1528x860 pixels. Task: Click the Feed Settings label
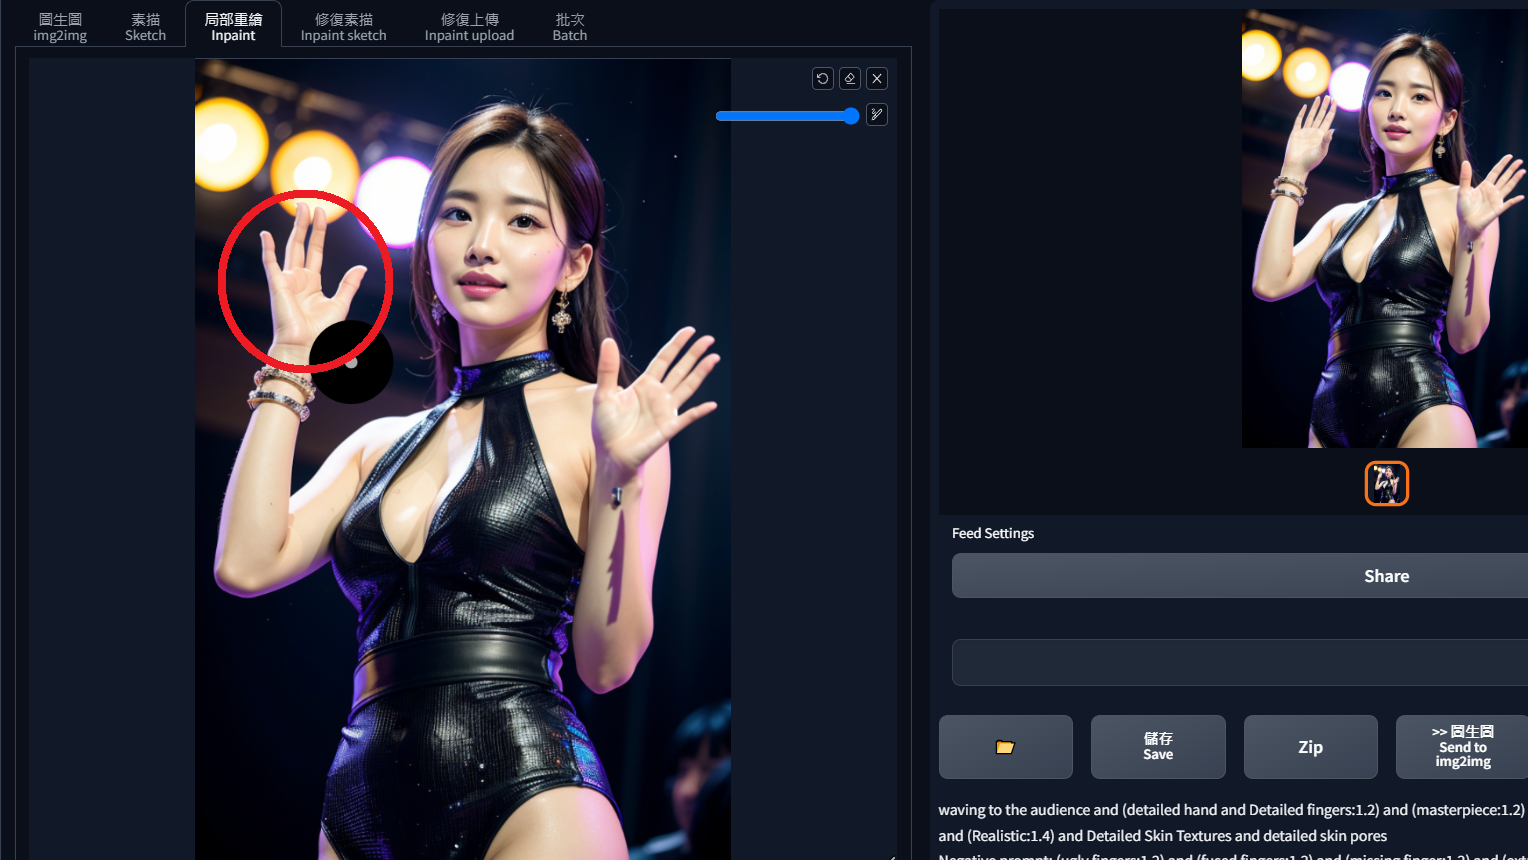tap(993, 533)
